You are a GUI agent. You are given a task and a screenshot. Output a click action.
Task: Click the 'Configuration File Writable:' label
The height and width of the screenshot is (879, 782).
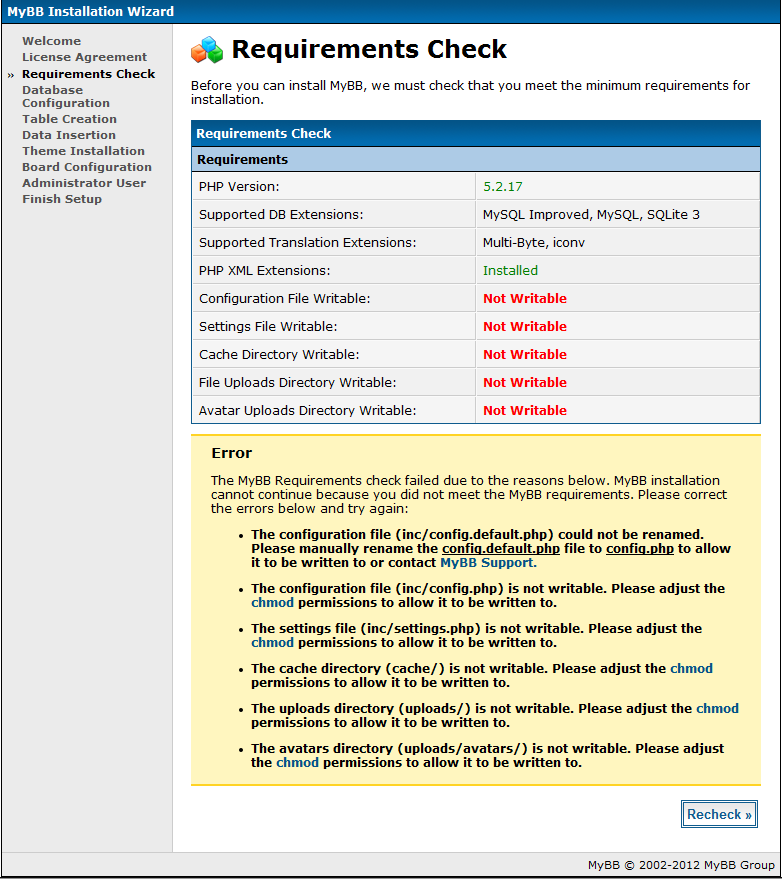(x=285, y=299)
